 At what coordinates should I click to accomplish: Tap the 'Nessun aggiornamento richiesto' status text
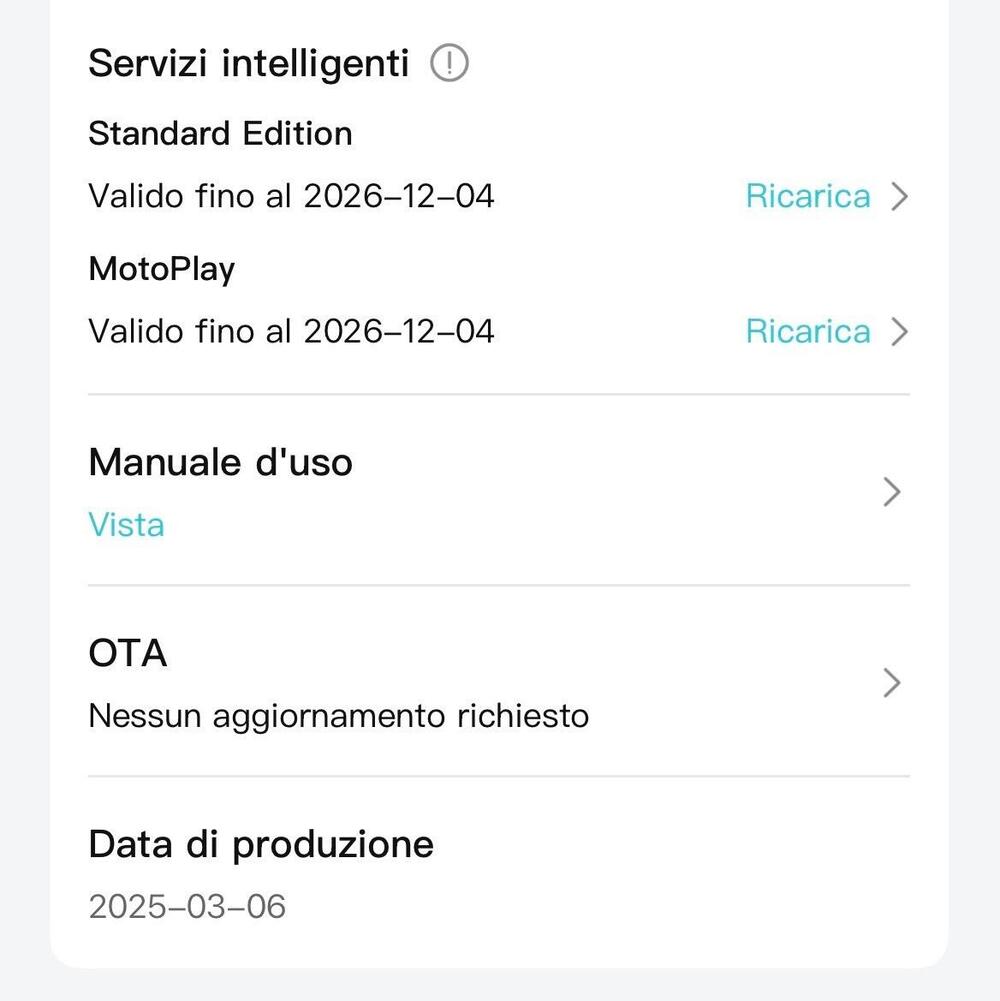click(338, 716)
